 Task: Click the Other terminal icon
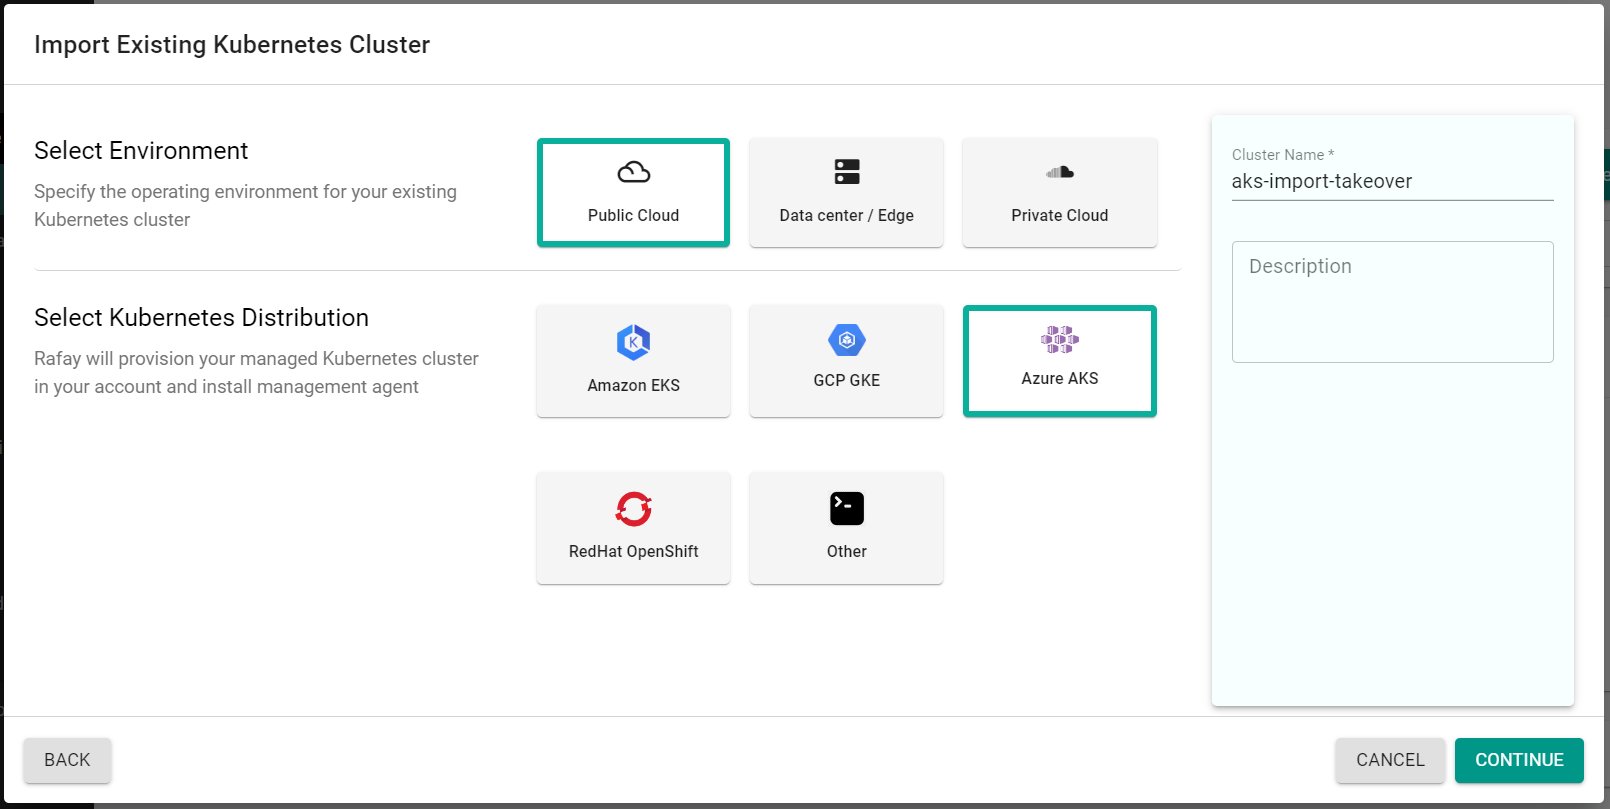[847, 509]
